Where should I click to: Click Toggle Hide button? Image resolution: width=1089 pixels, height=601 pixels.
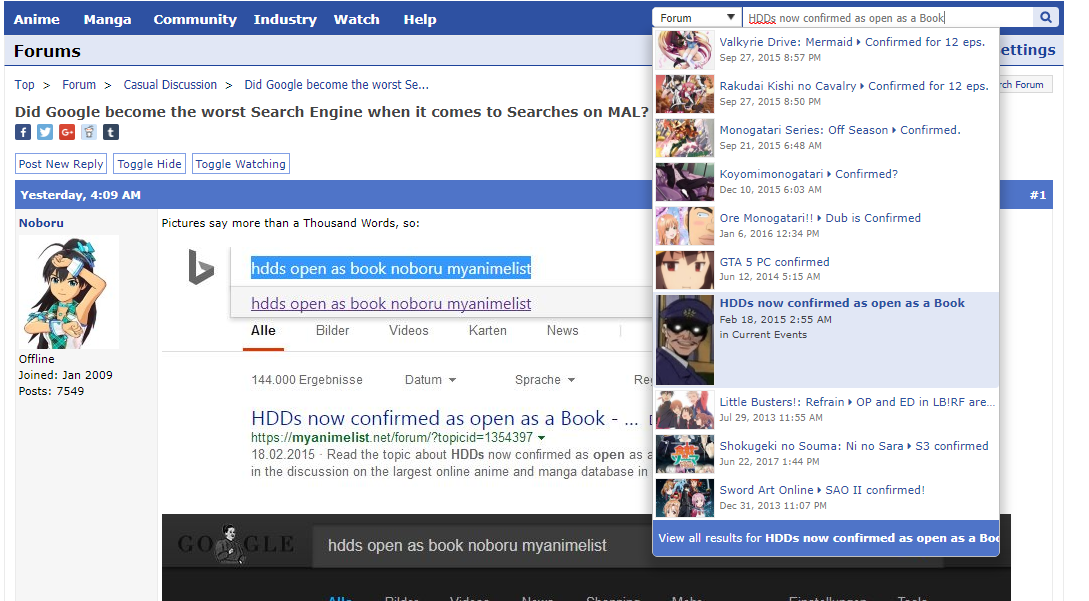click(149, 164)
